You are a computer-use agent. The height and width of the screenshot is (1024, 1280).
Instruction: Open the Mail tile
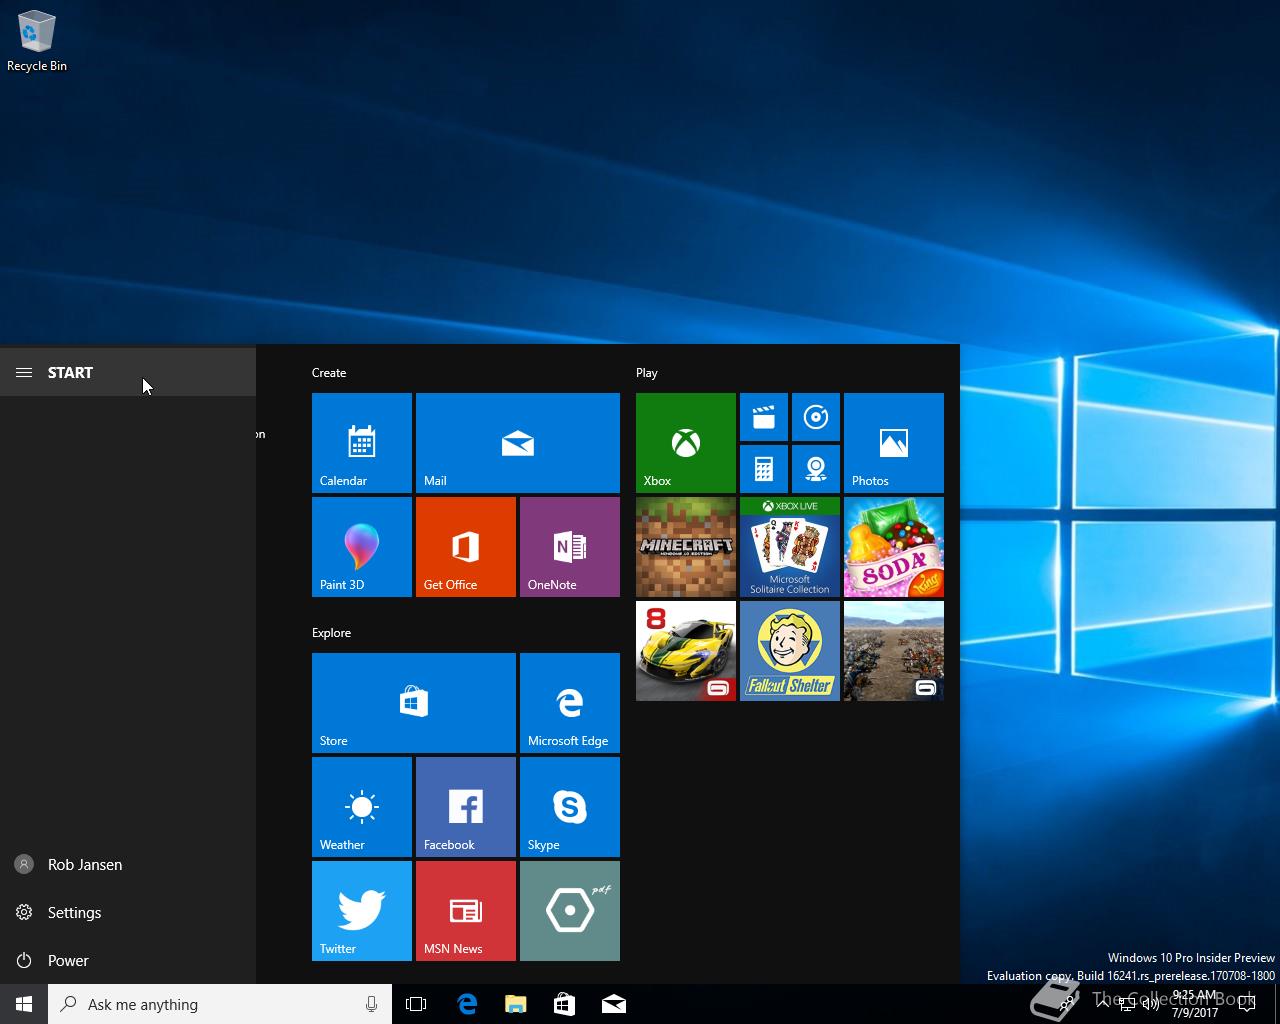[518, 443]
